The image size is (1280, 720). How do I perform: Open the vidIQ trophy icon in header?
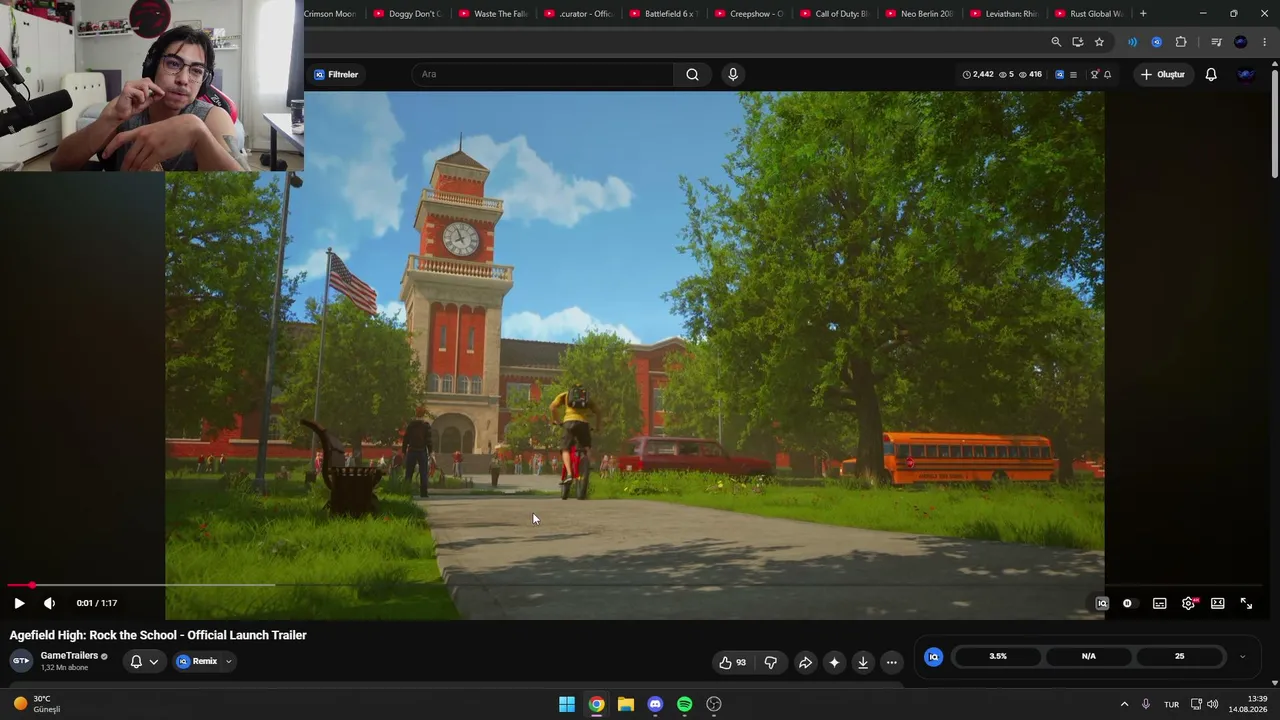1094,74
